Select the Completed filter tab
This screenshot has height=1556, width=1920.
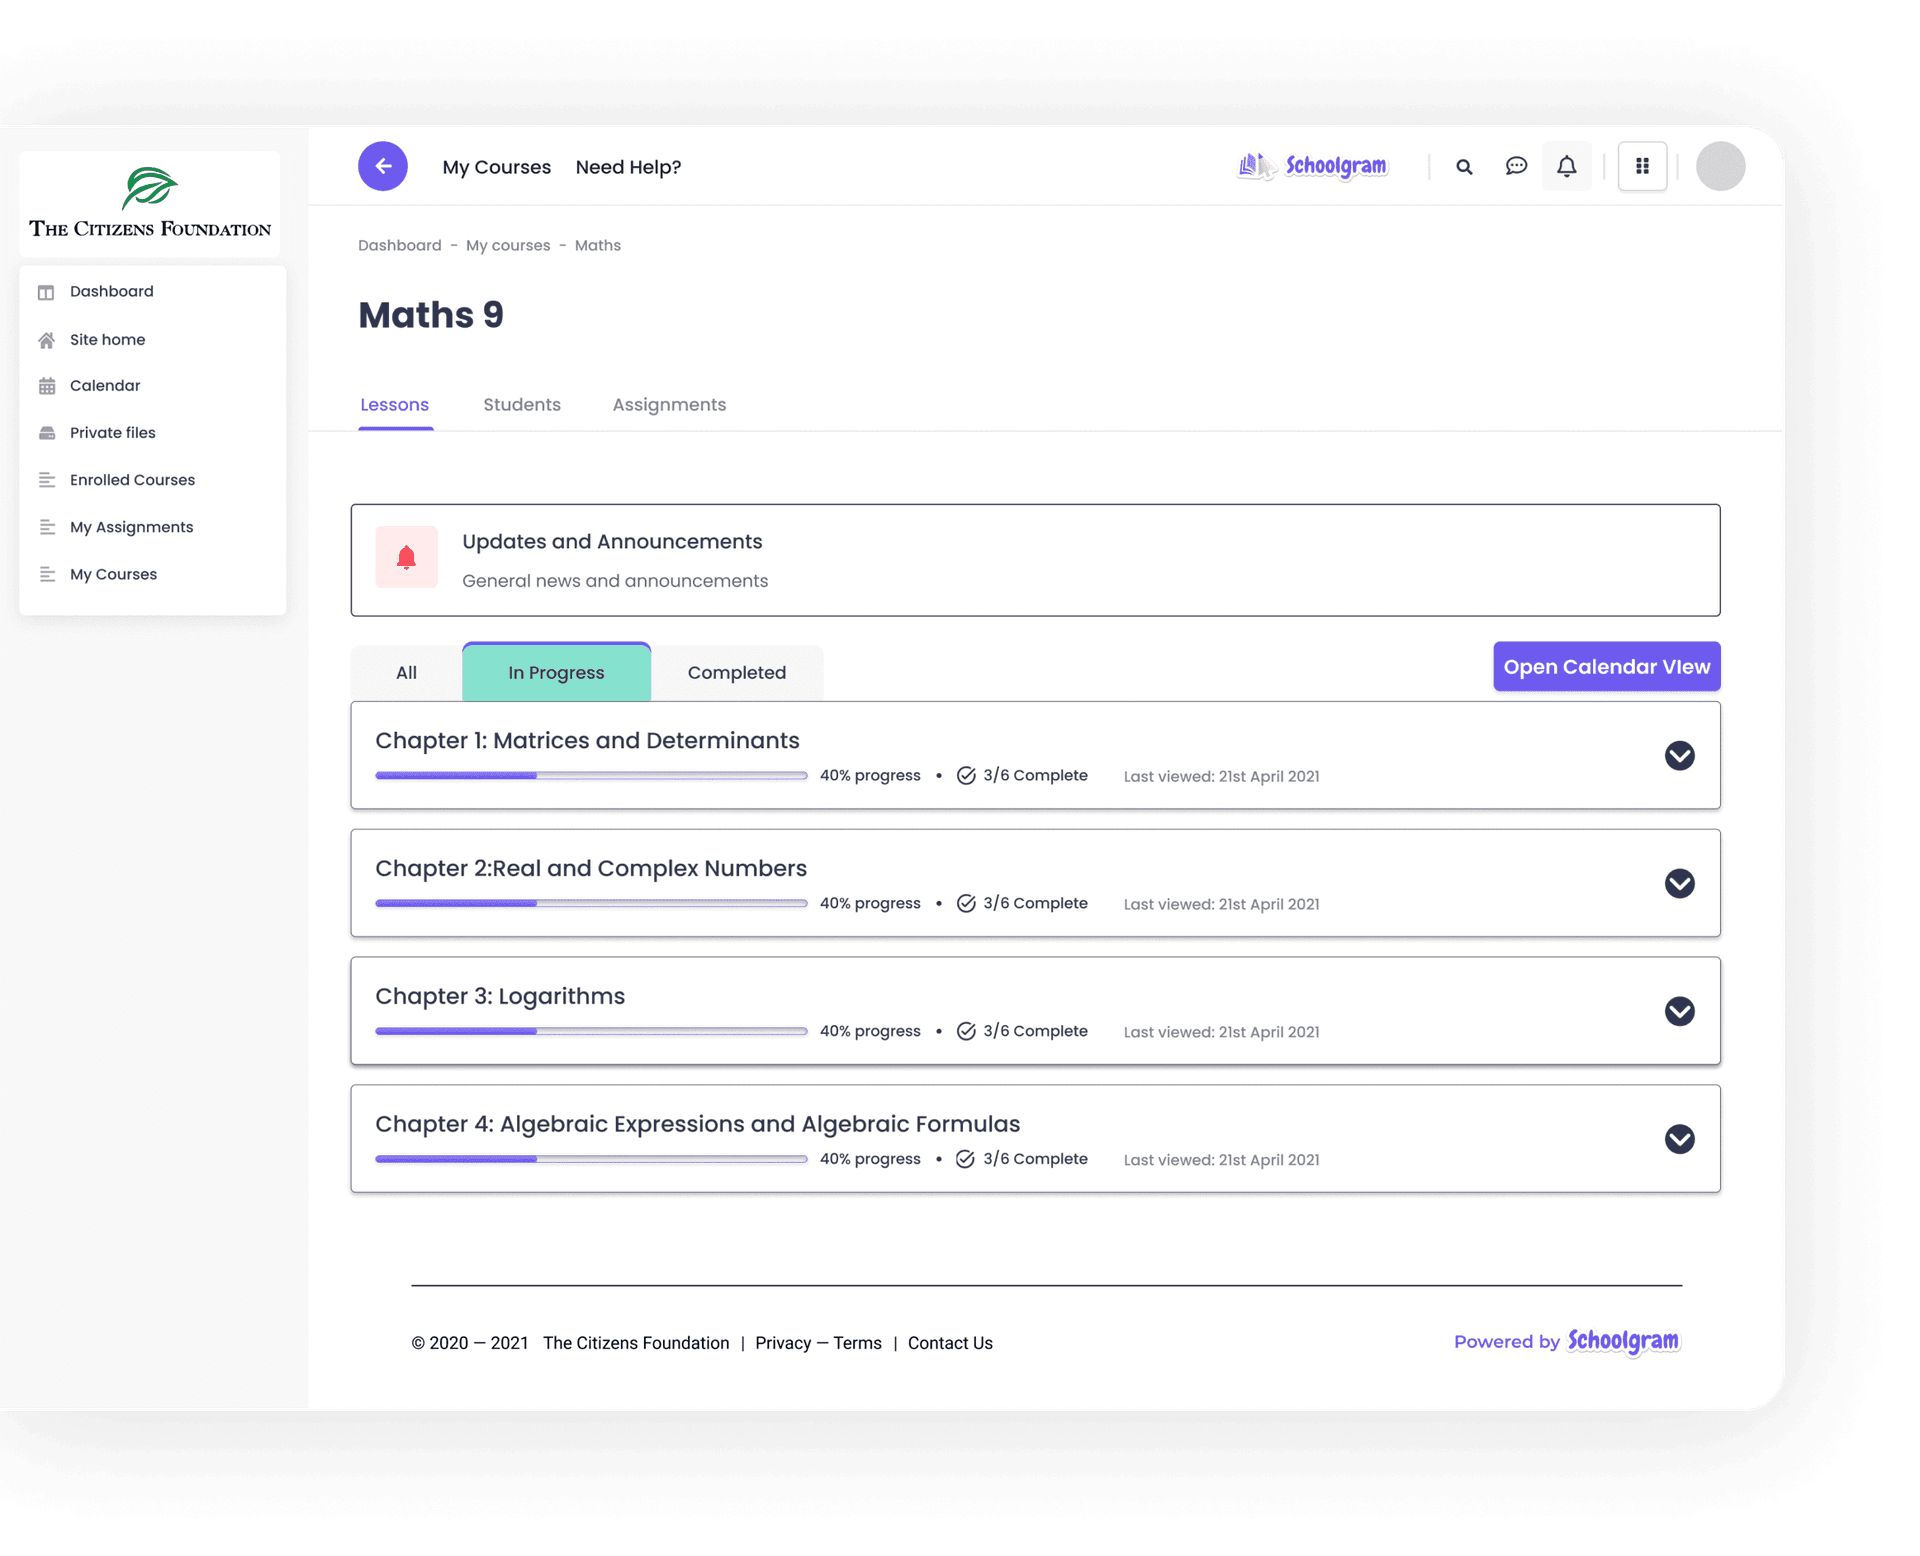(736, 673)
